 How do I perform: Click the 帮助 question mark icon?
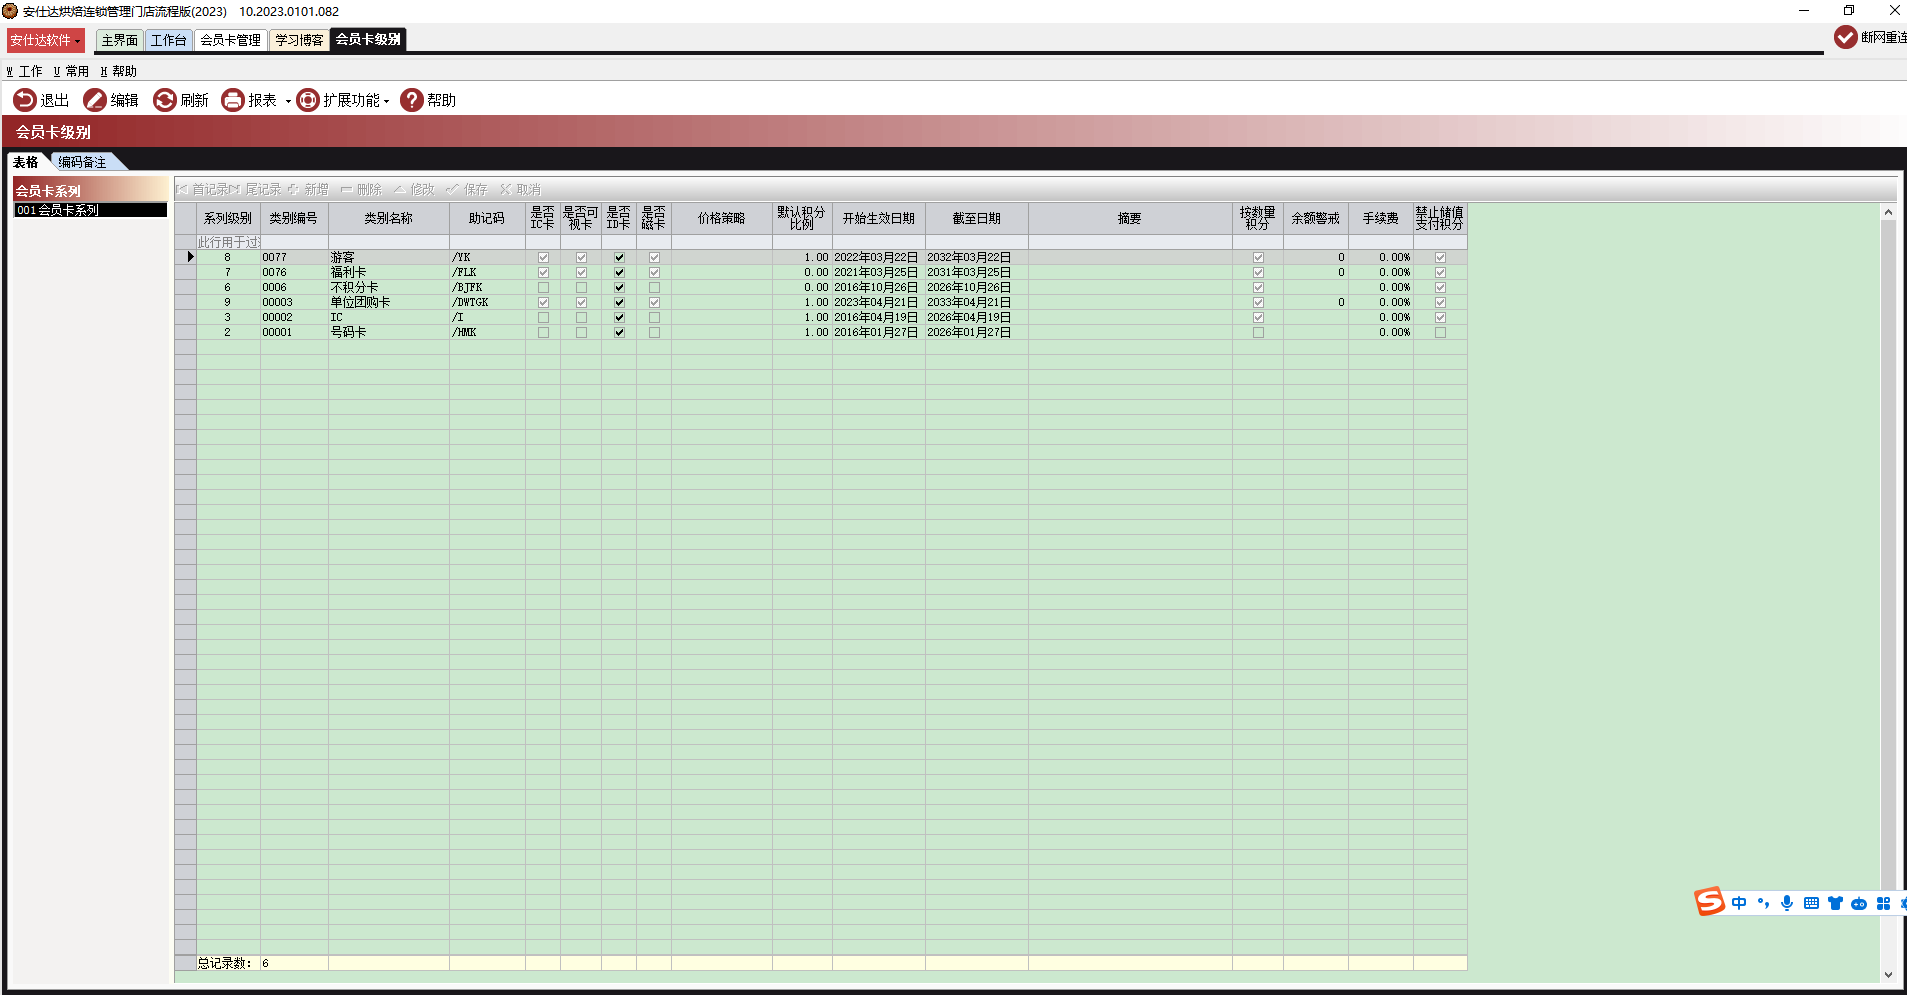tap(412, 100)
